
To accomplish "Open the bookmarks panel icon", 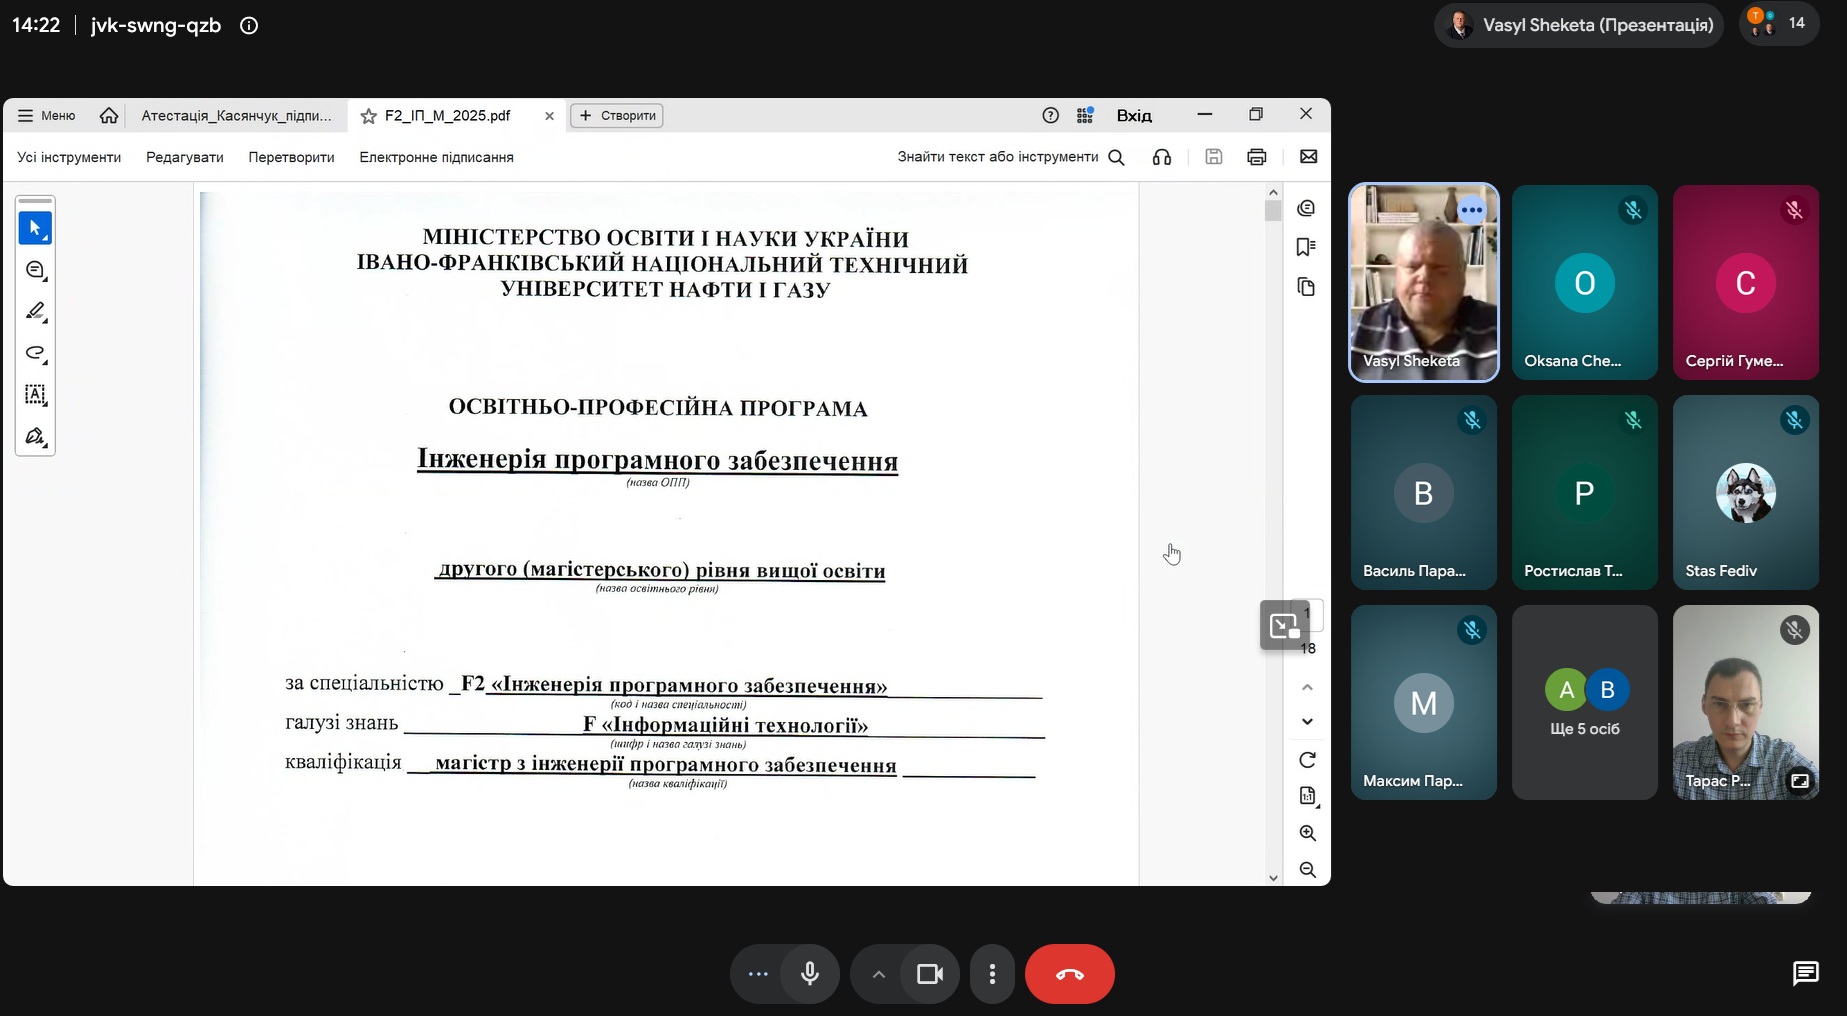I will tap(1306, 247).
